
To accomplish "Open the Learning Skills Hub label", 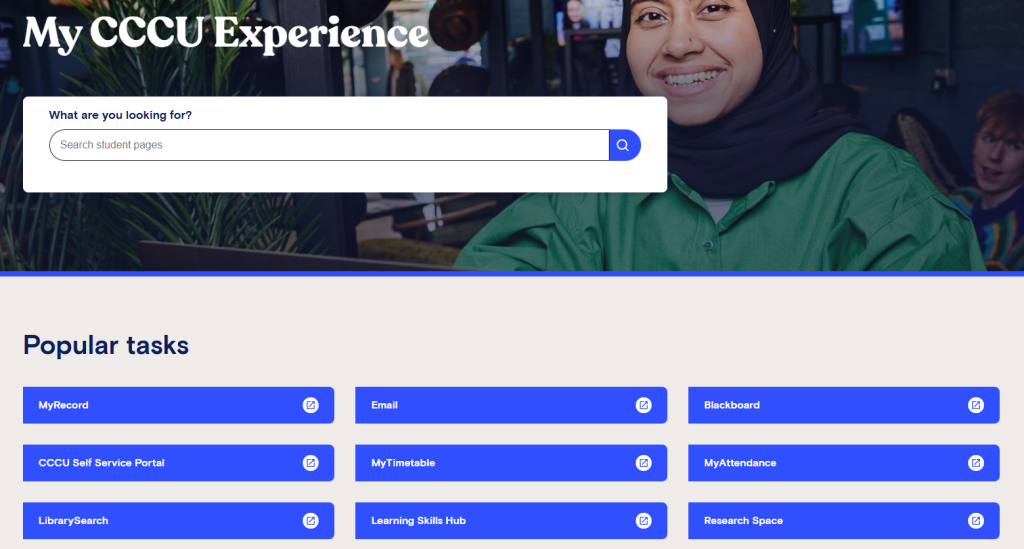I will coord(418,521).
